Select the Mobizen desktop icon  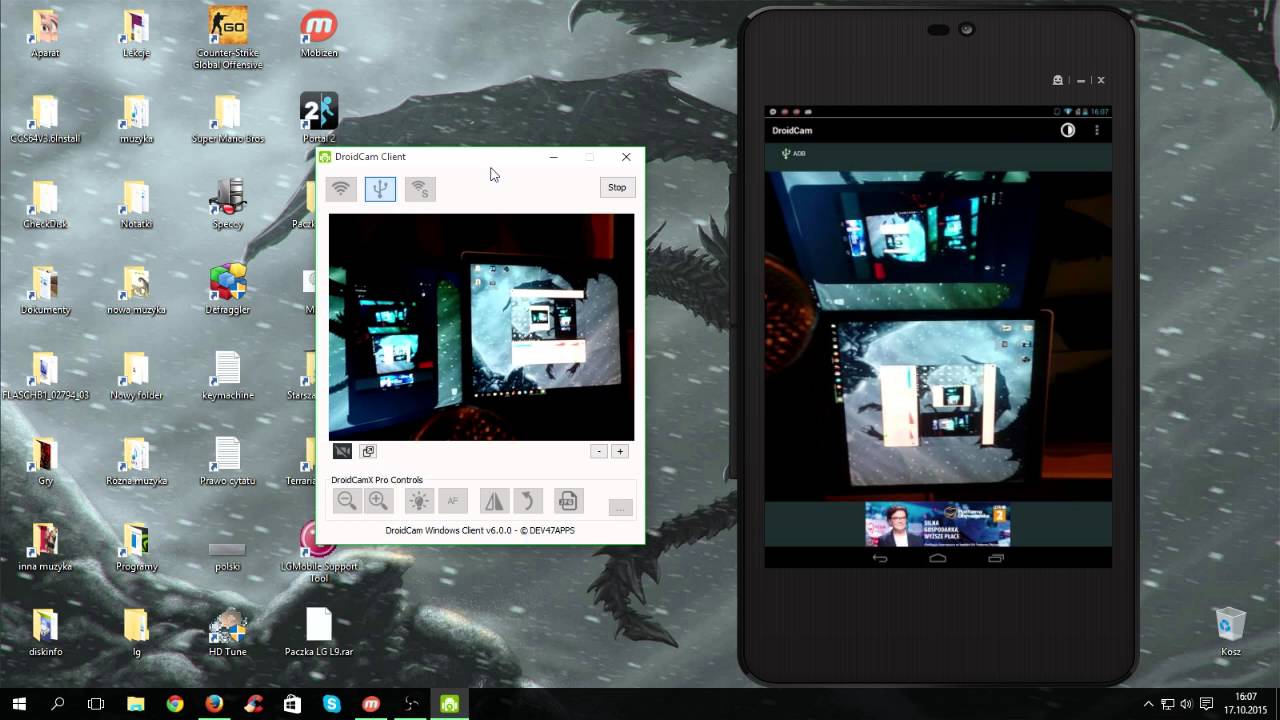[319, 35]
